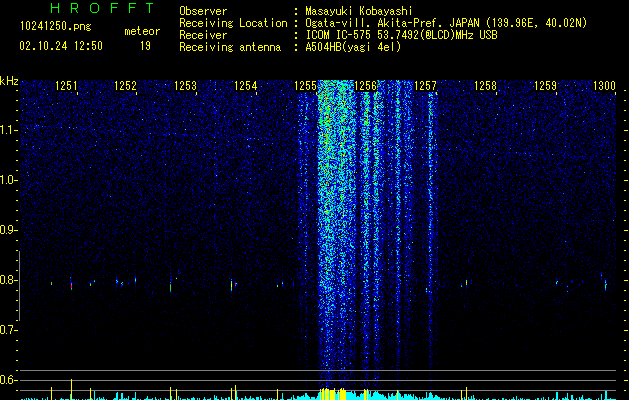Click the kHz axis unit label
629x400 pixels.
(9, 81)
